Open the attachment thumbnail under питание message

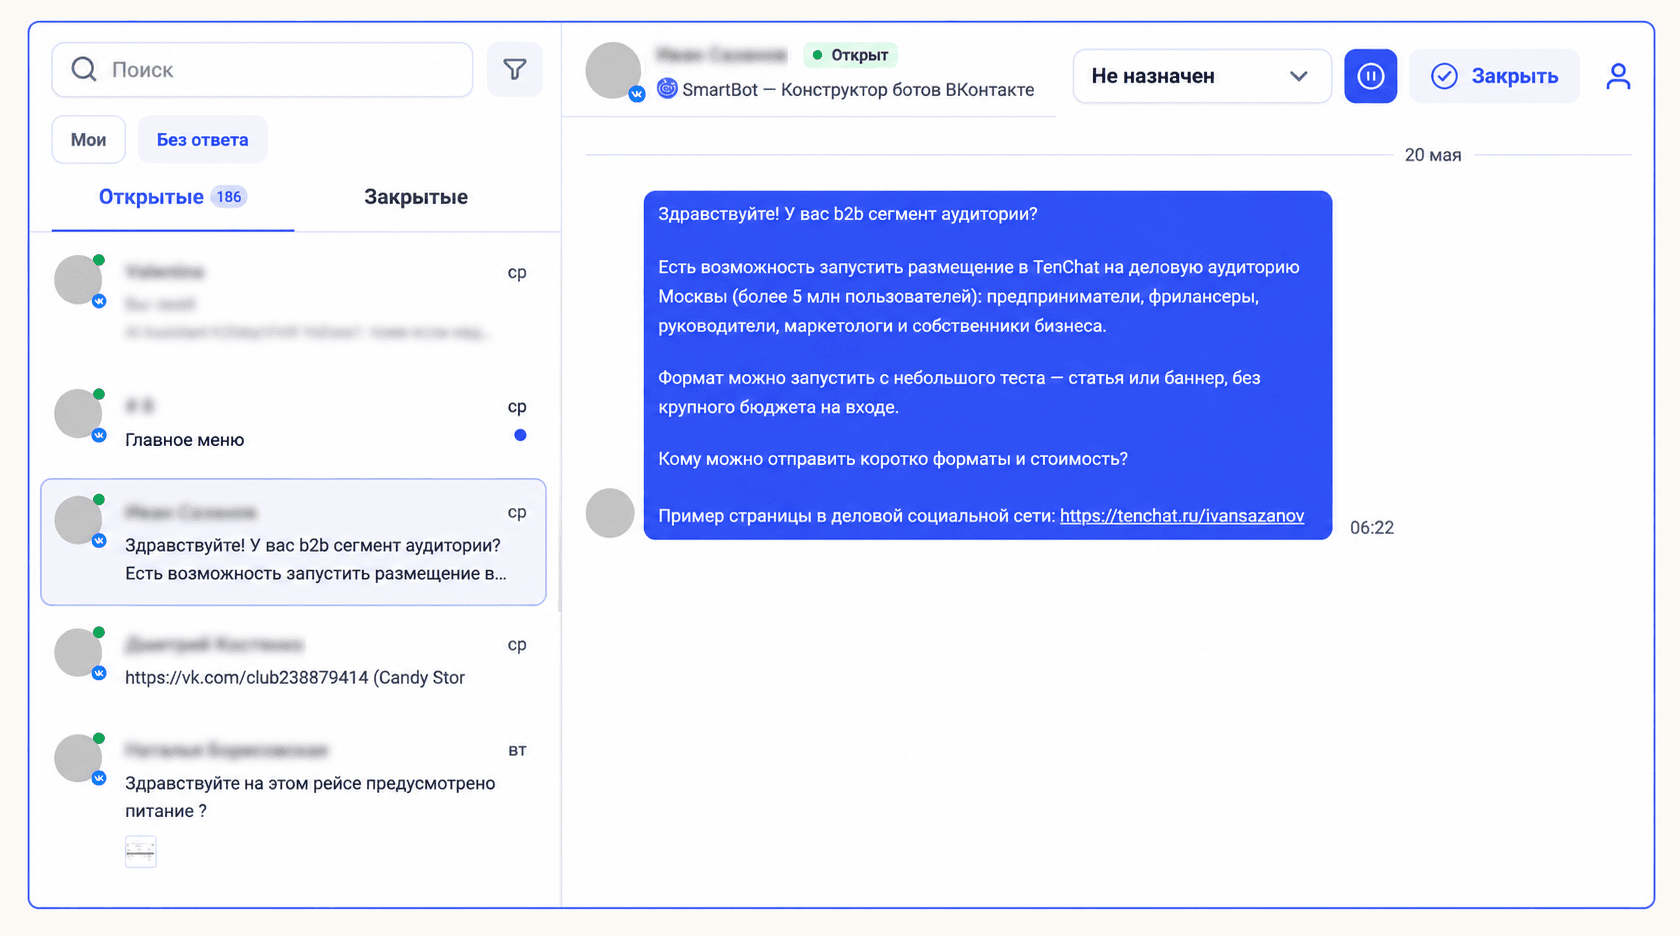(140, 851)
